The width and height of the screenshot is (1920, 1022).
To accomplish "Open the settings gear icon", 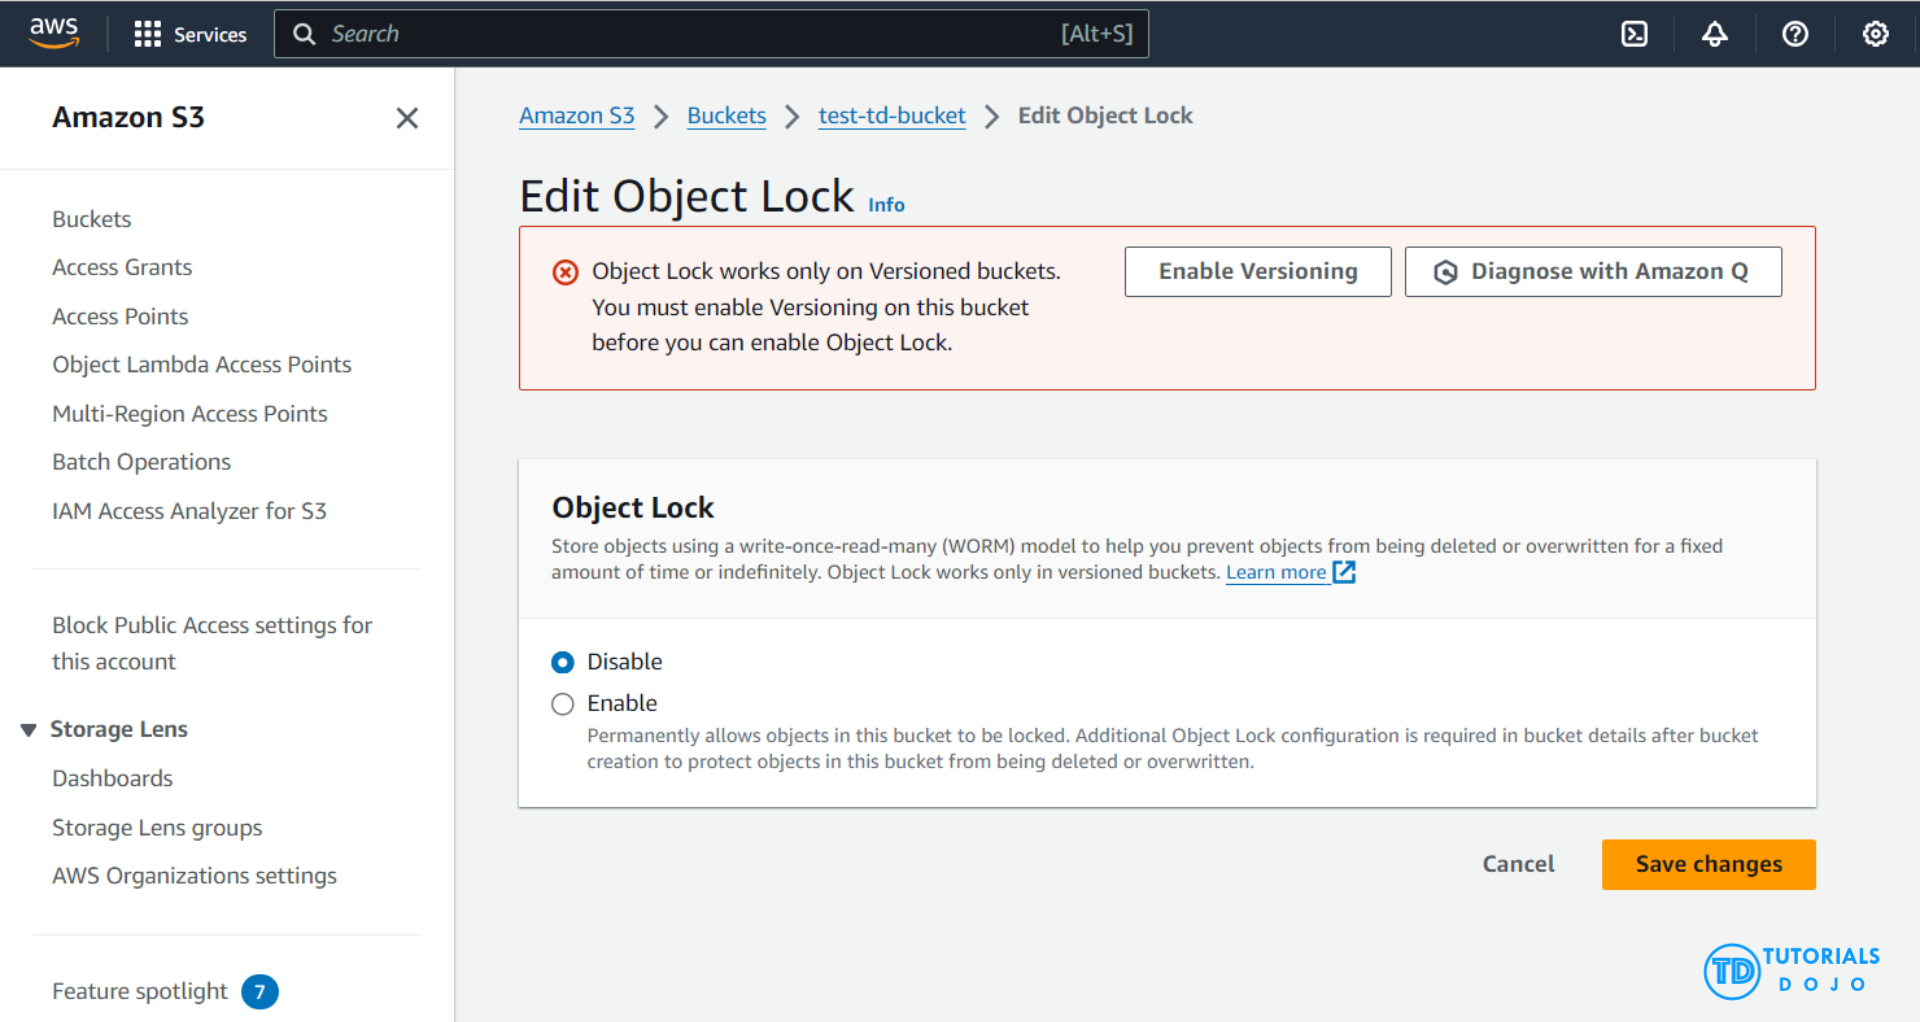I will [x=1875, y=34].
